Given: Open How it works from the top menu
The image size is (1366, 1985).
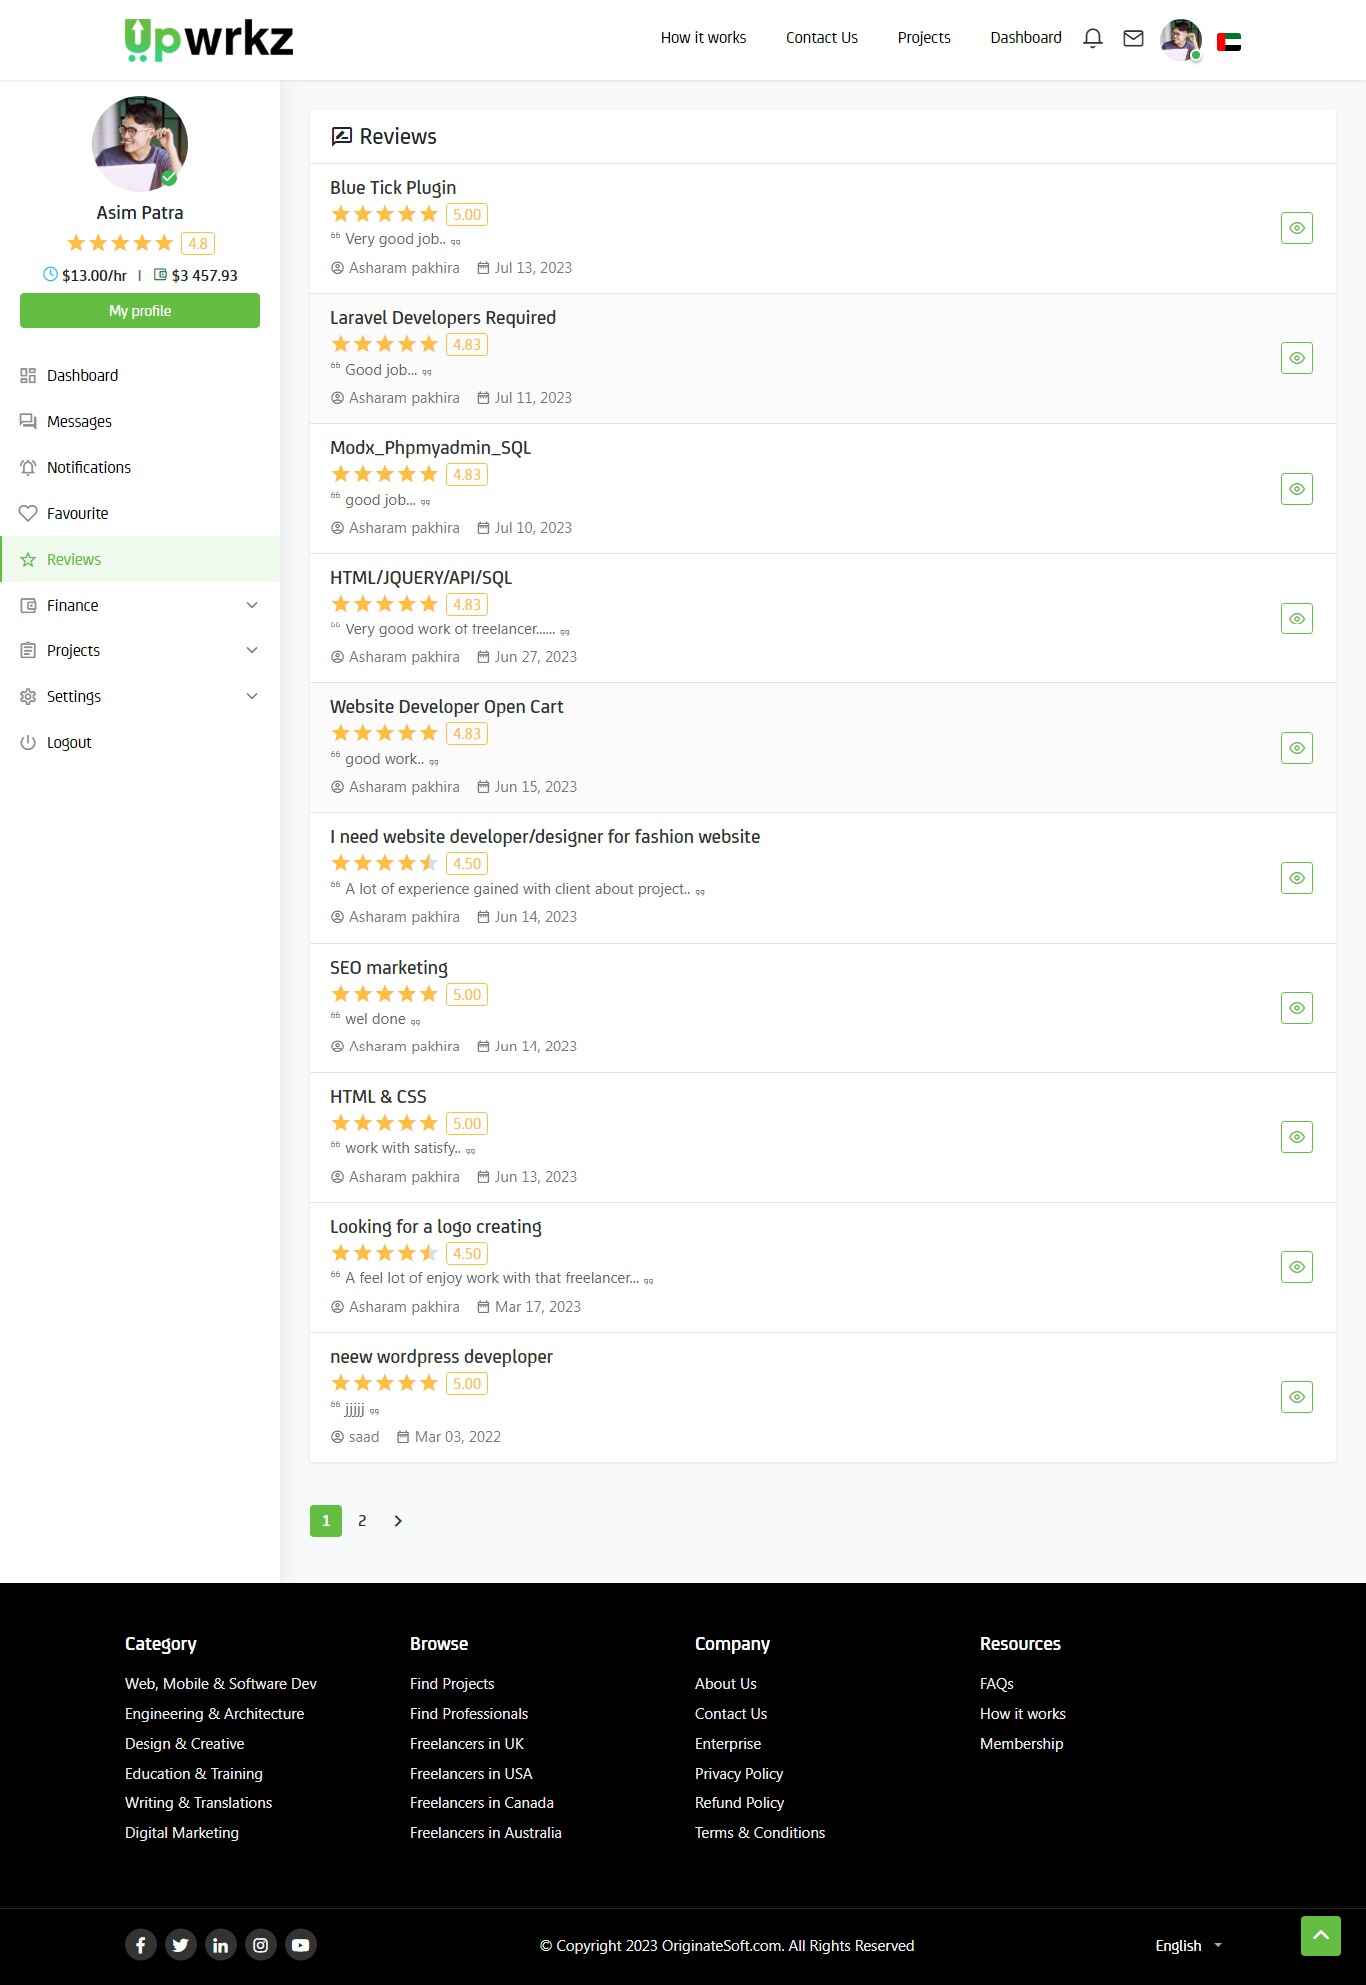Looking at the screenshot, I should (x=703, y=37).
